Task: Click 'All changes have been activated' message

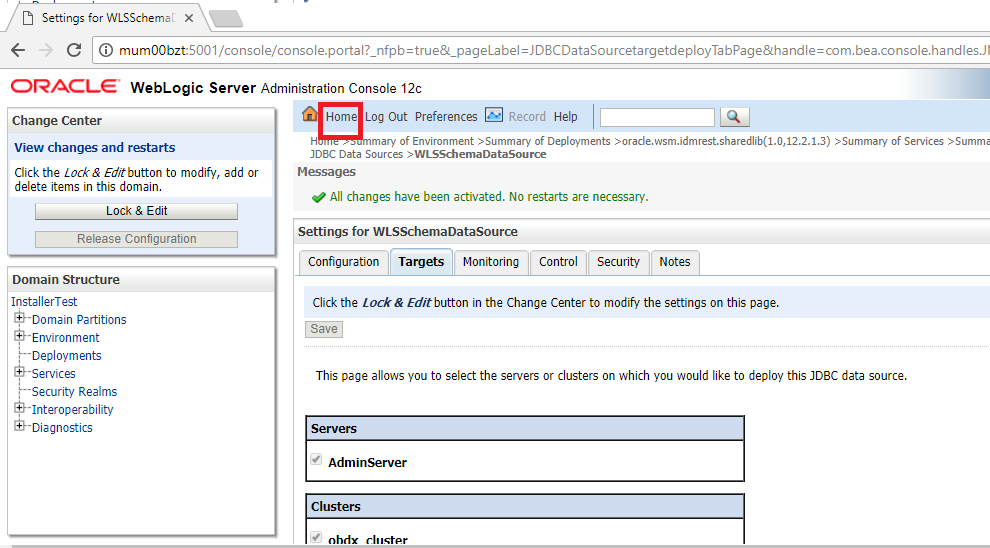Action: (x=489, y=197)
